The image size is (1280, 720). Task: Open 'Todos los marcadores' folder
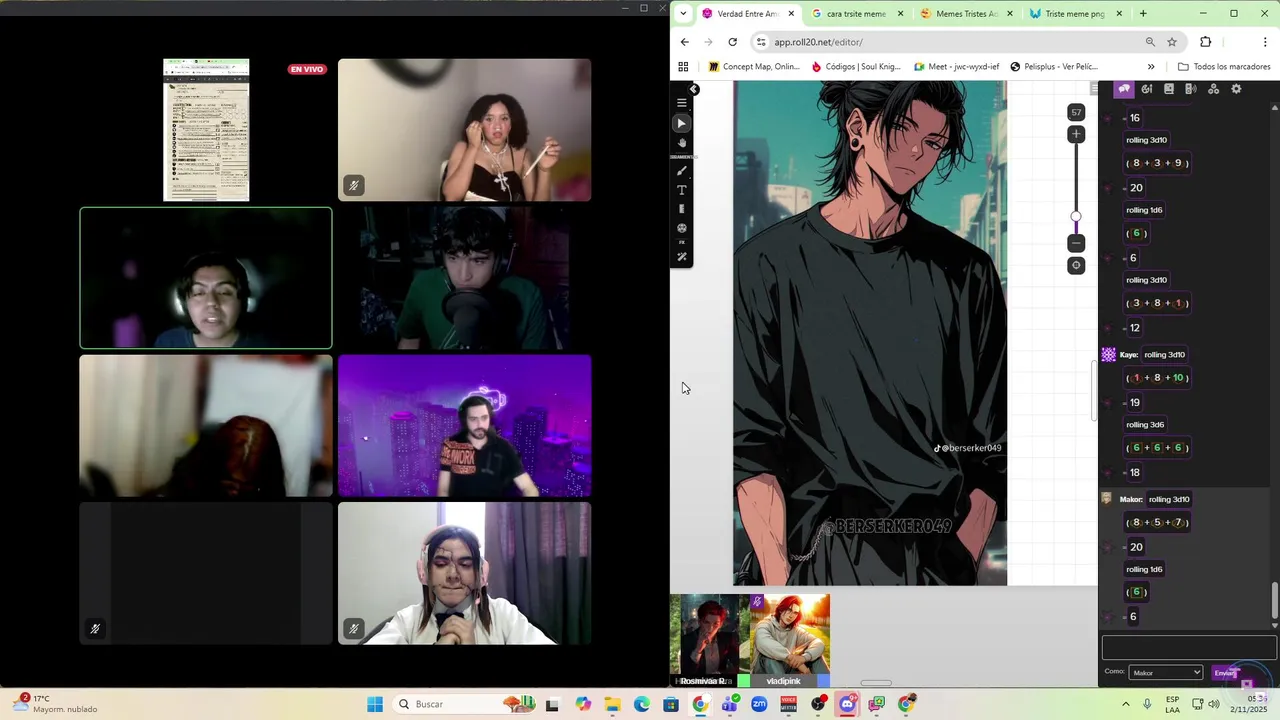click(x=1224, y=67)
